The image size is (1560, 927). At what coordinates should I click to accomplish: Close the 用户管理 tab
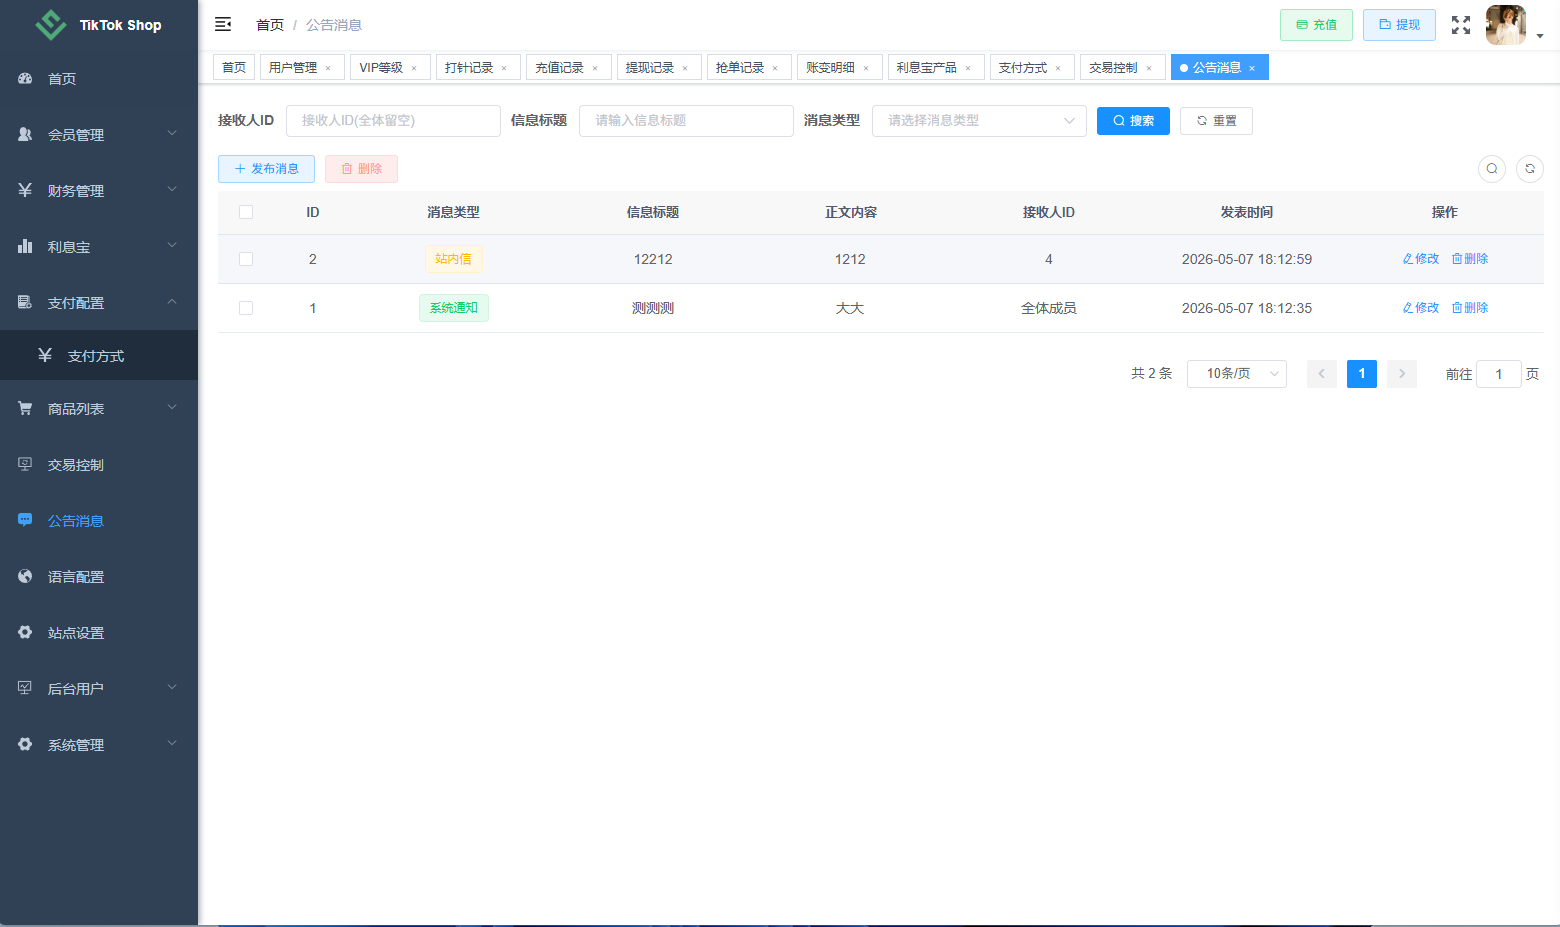[x=328, y=68]
